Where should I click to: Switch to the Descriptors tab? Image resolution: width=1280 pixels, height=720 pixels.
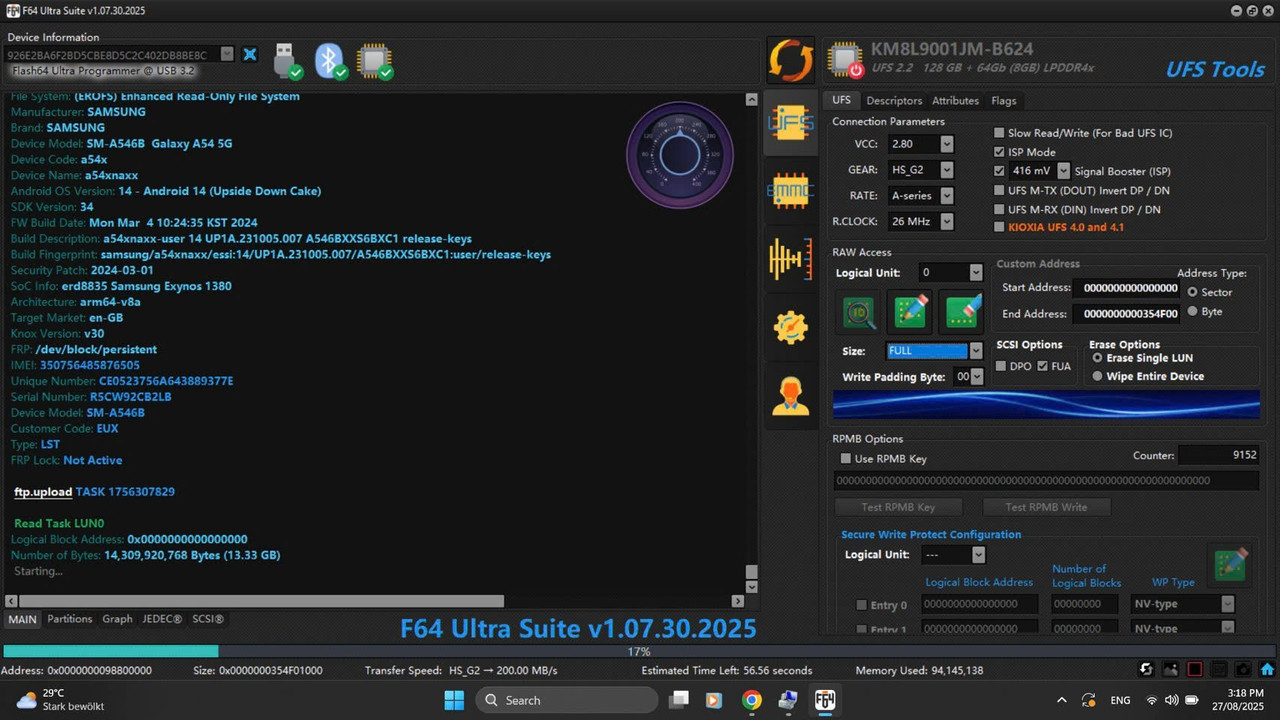[x=894, y=100]
